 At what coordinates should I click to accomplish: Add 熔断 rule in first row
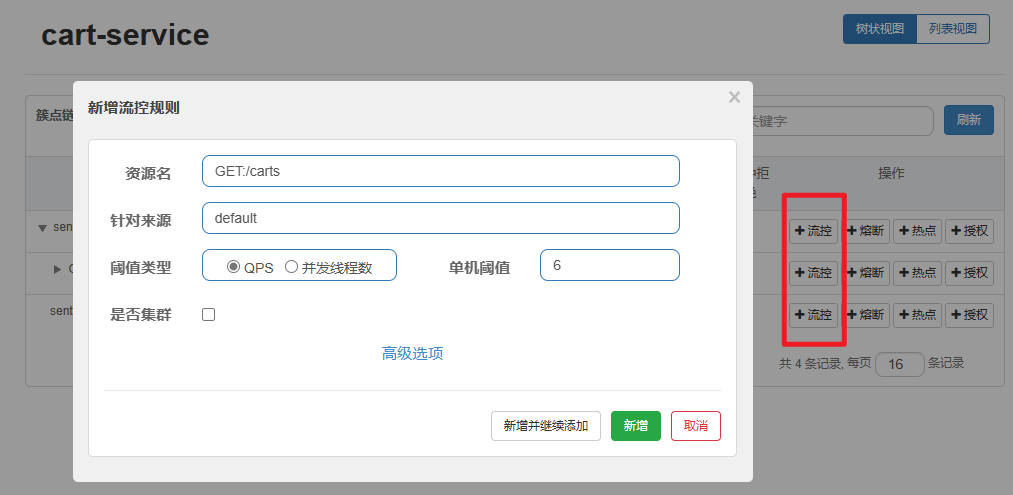tap(865, 231)
